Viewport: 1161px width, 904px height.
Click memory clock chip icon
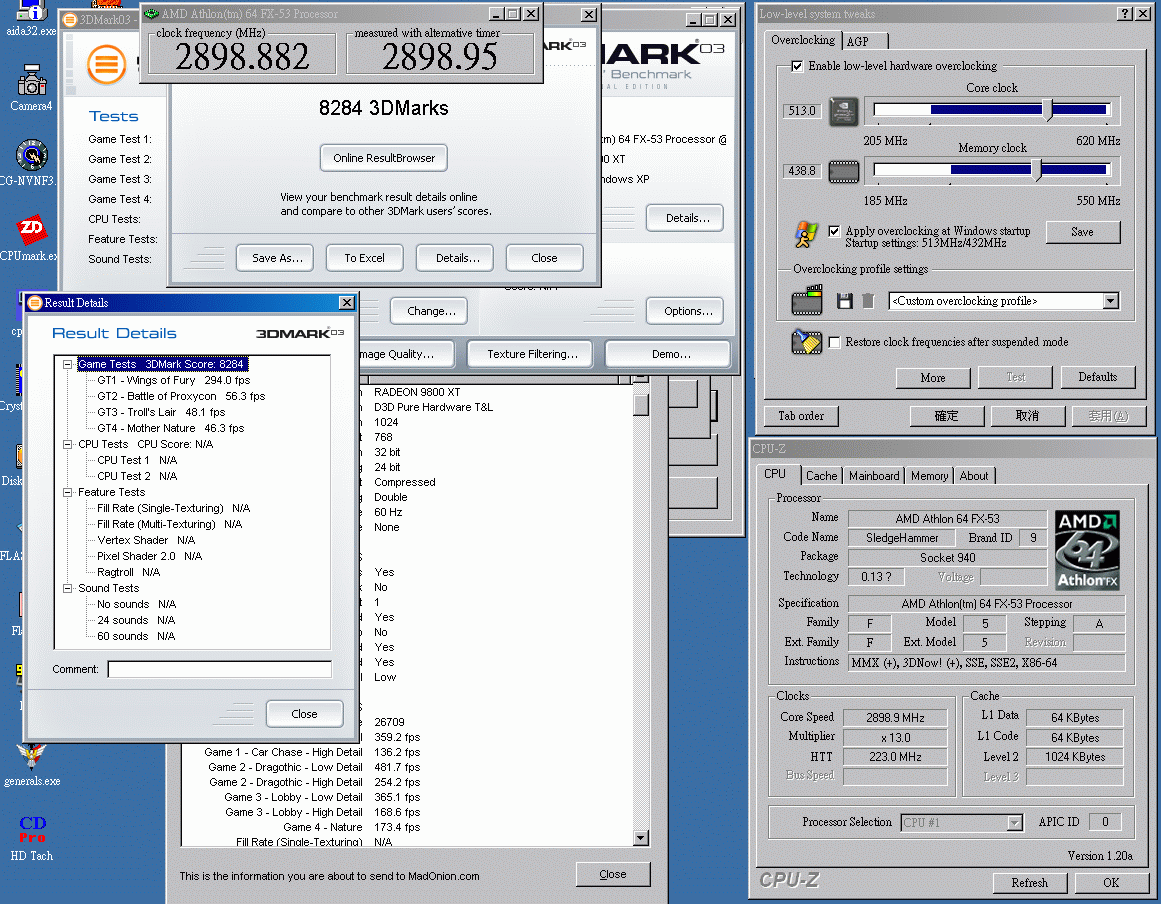(843, 171)
